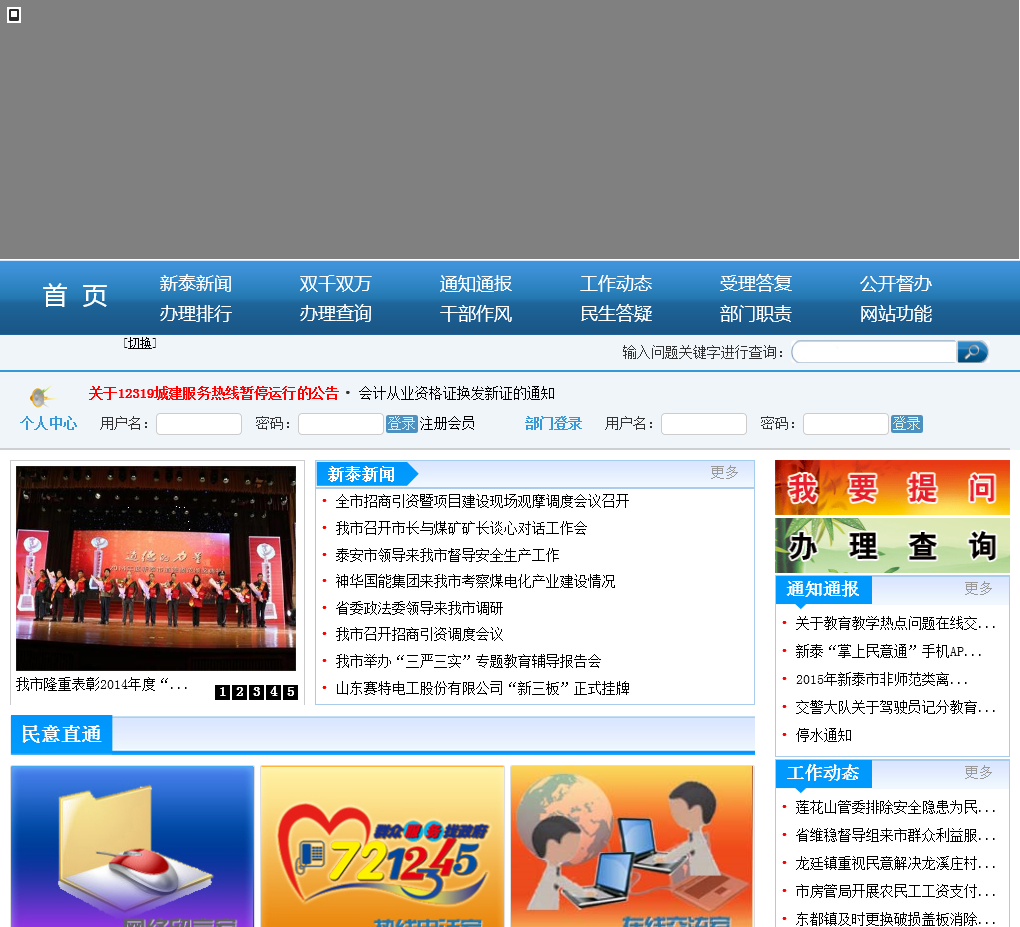Screen dimensions: 1020x927
Task: Open 办理查询 in the navigation bar
Action: coord(336,314)
